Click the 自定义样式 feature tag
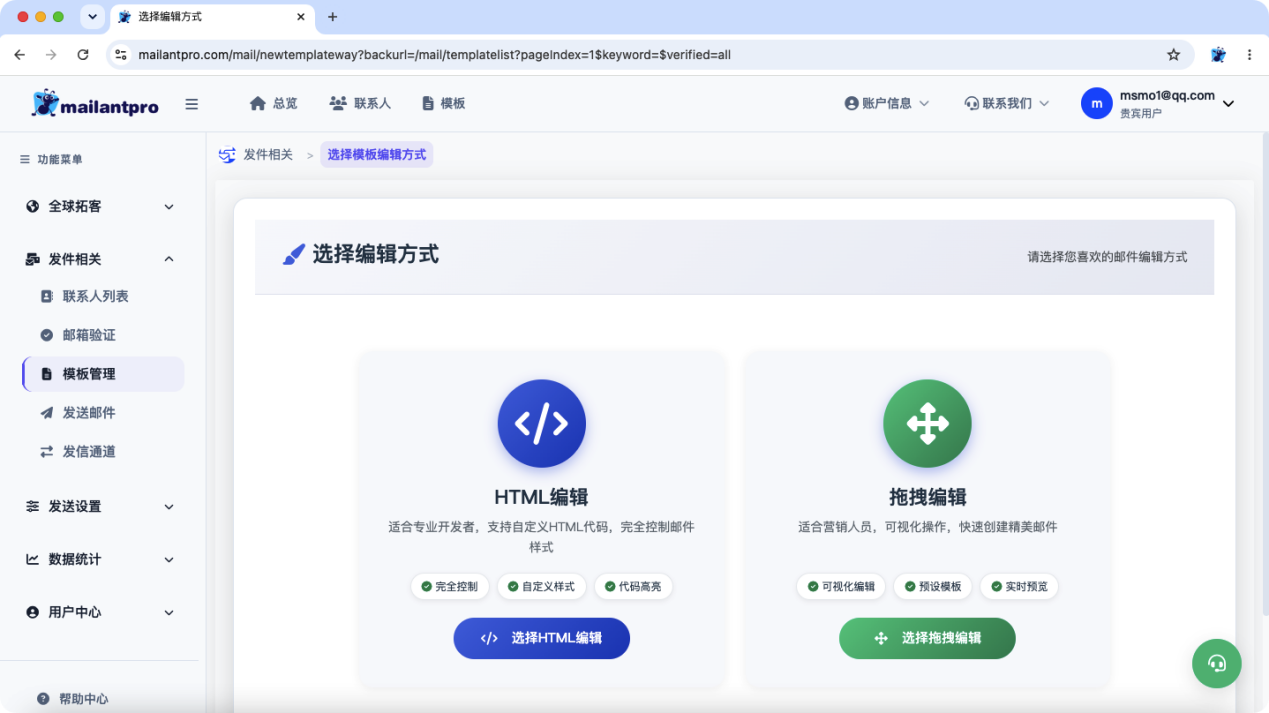1269x713 pixels. tap(541, 586)
